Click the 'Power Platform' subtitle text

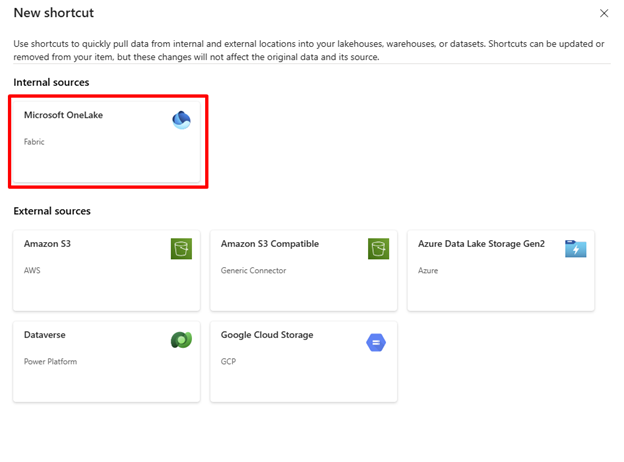coord(51,361)
